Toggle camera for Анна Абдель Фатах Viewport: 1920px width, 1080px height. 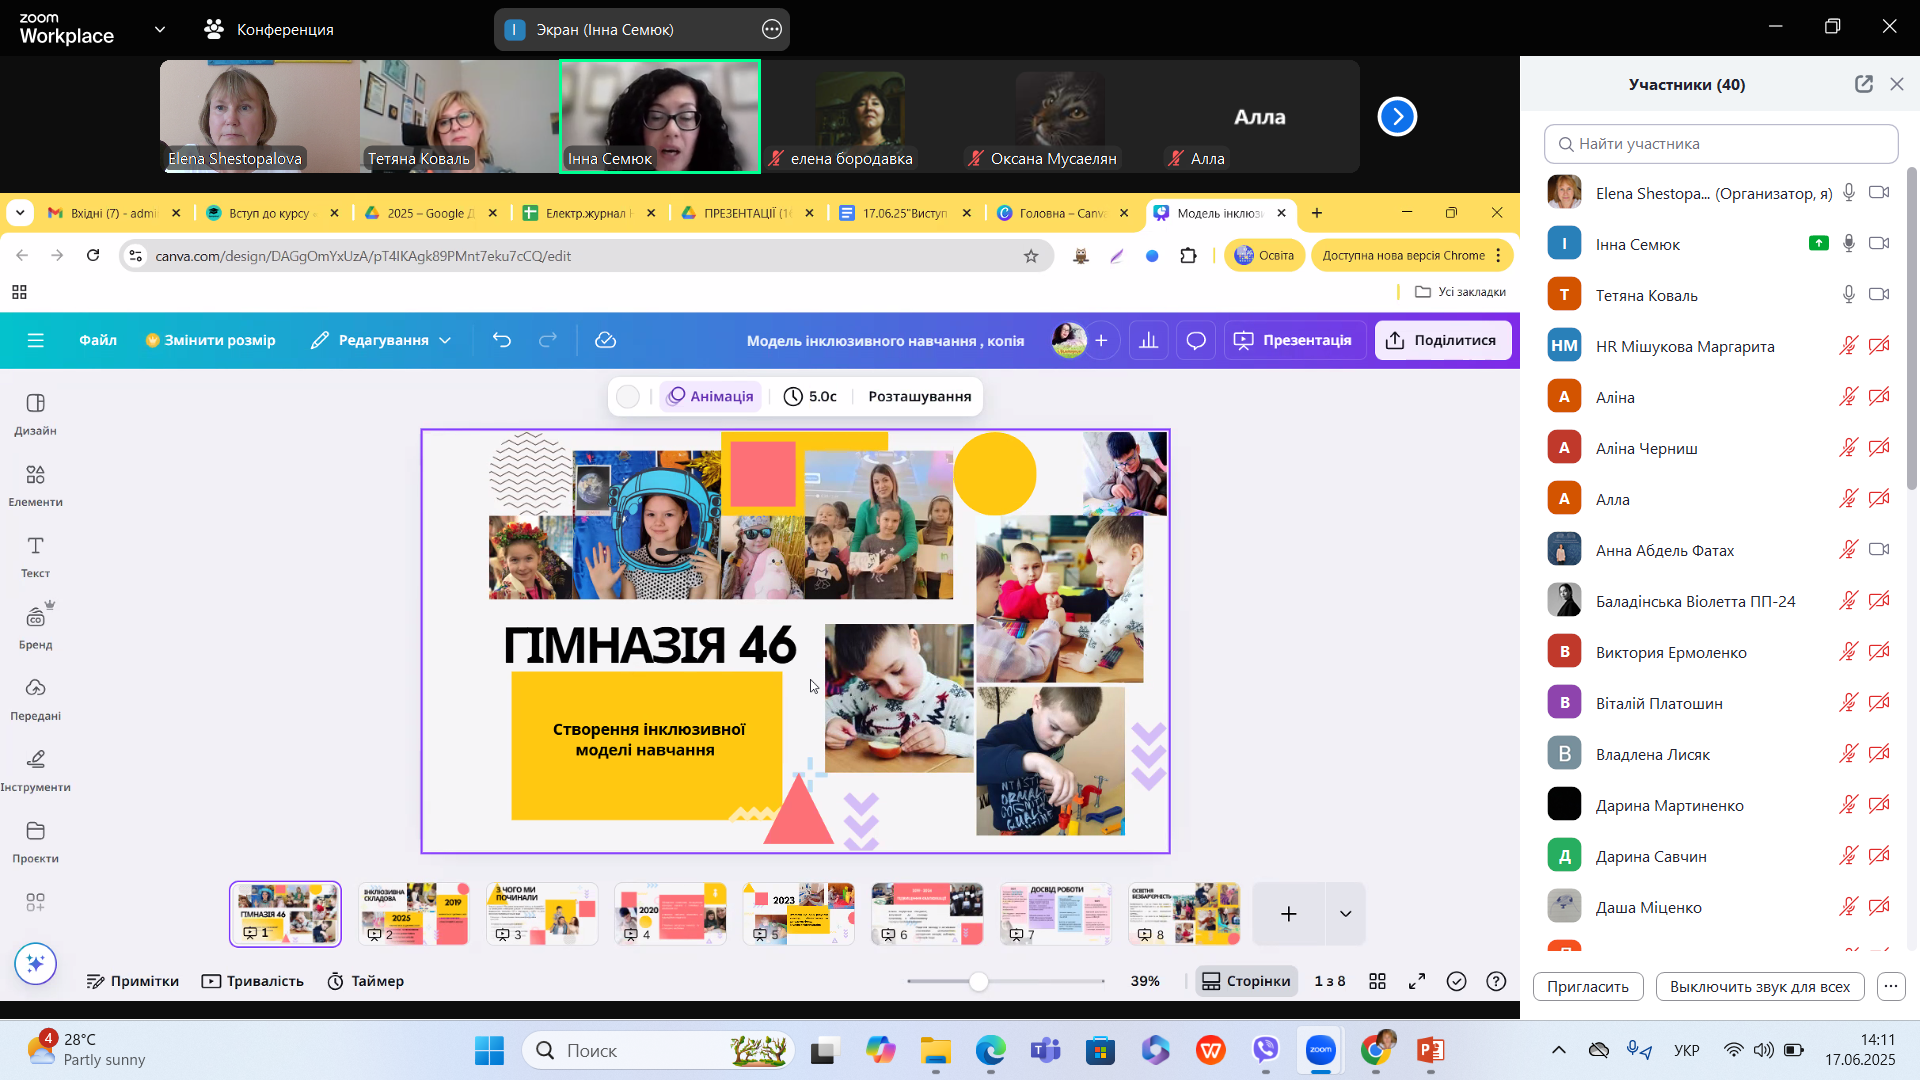tap(1879, 549)
